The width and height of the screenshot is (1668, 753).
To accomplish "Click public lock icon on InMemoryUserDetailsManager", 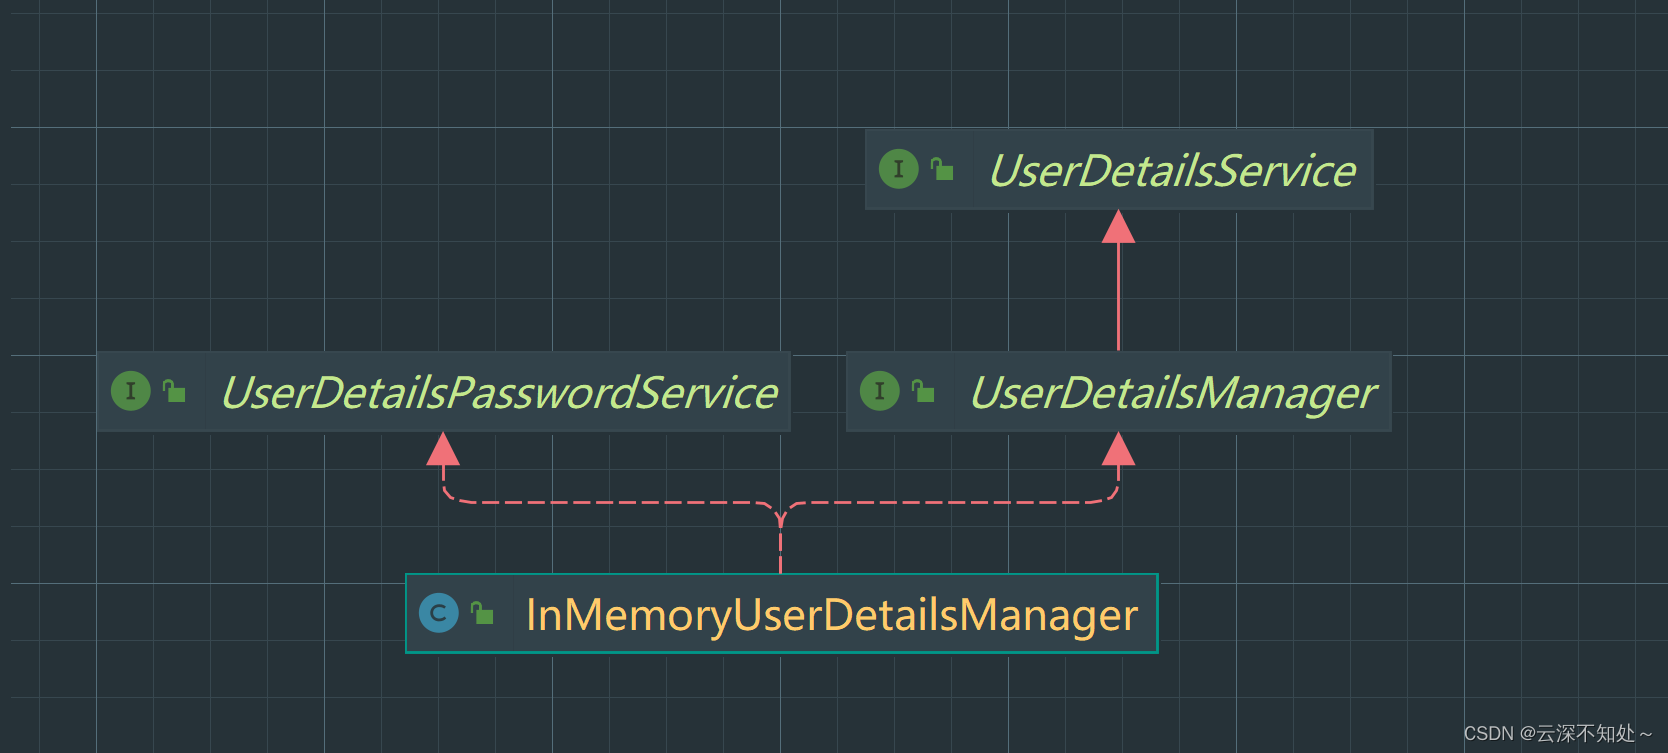I will point(482,613).
